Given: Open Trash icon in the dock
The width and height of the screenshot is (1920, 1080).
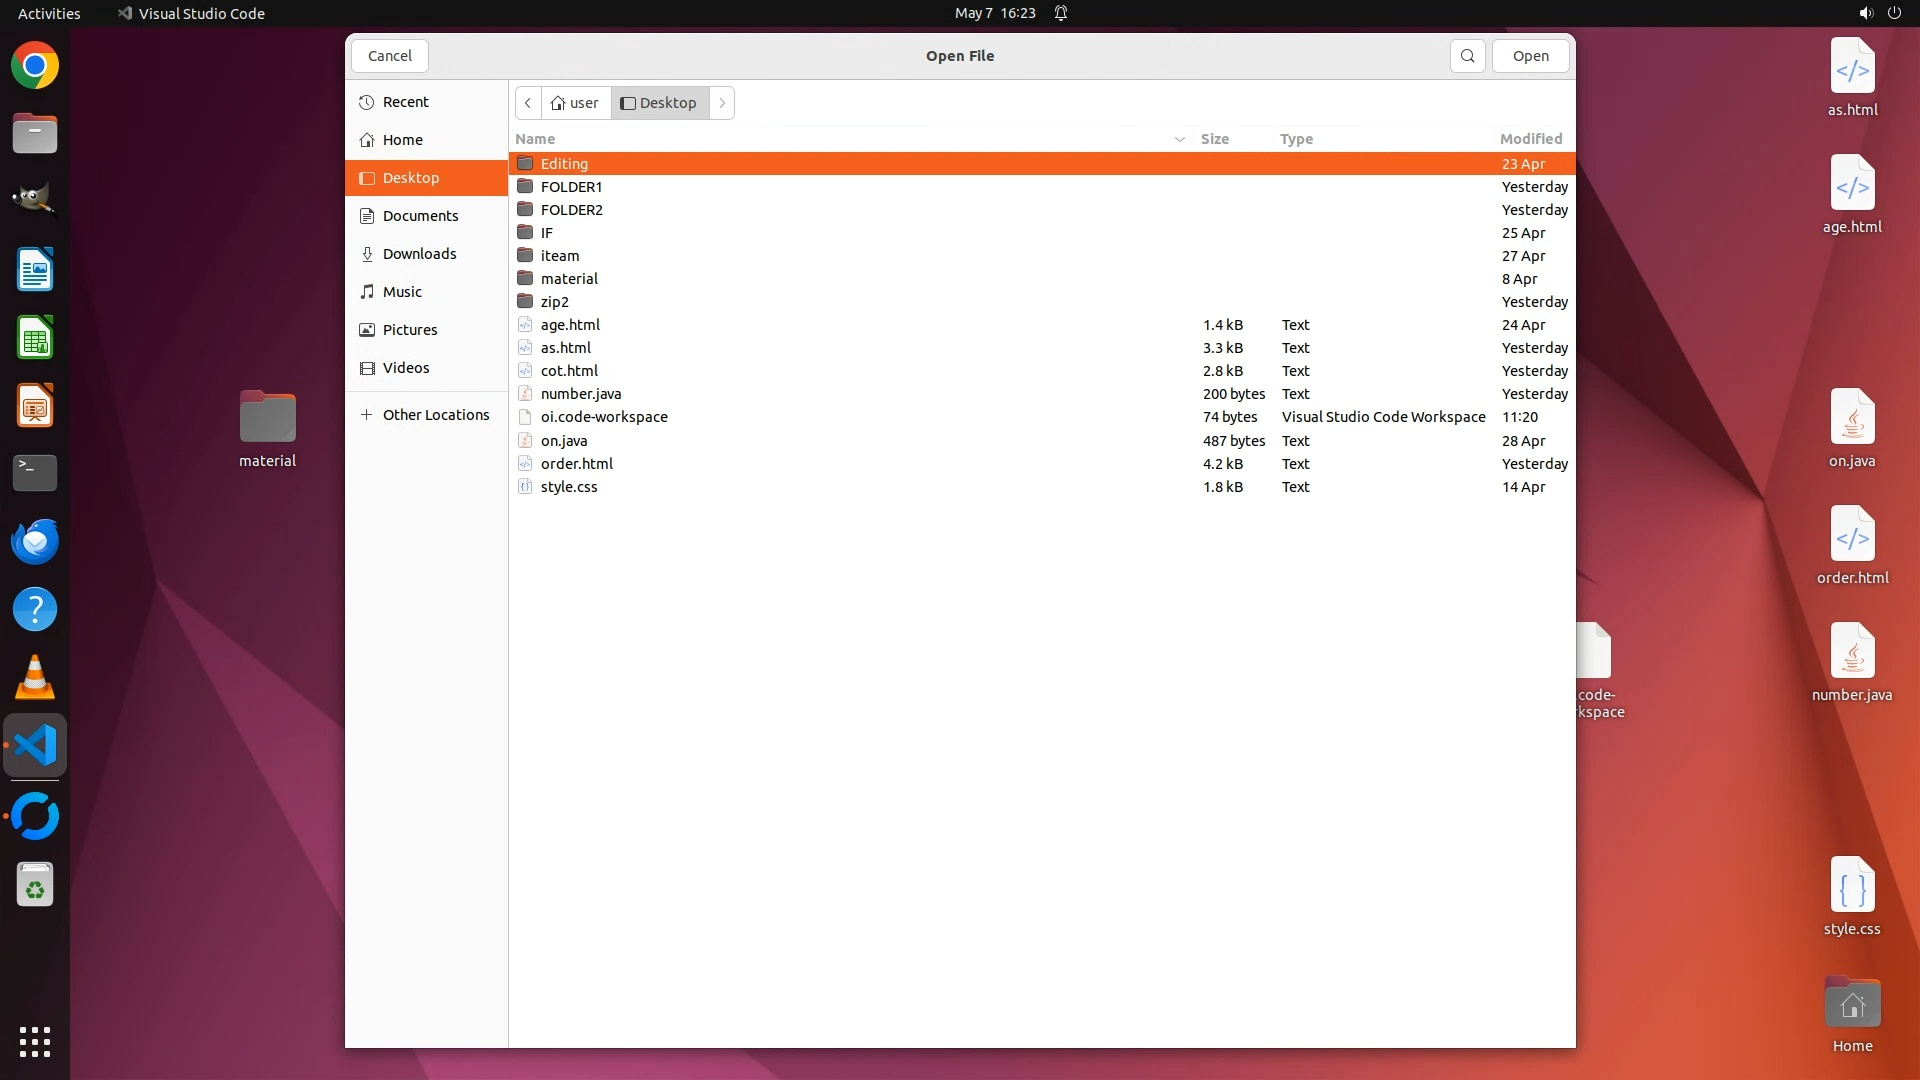Looking at the screenshot, I should tap(35, 886).
